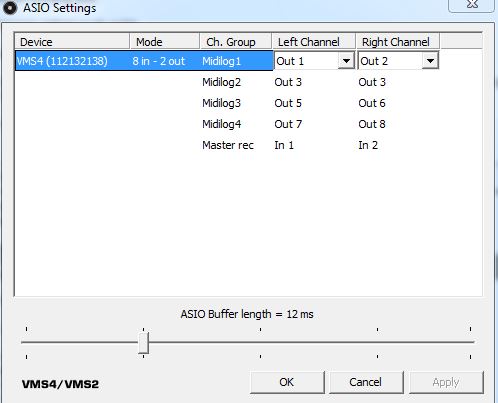This screenshot has height=403, width=498.
Task: Select the Out 1 combo box field
Action: point(314,61)
